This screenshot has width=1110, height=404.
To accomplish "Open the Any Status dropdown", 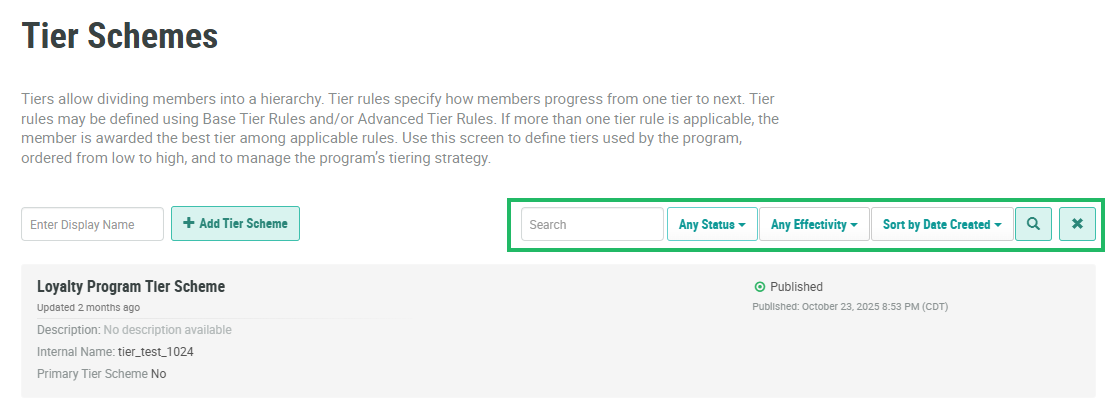I will pyautogui.click(x=712, y=224).
